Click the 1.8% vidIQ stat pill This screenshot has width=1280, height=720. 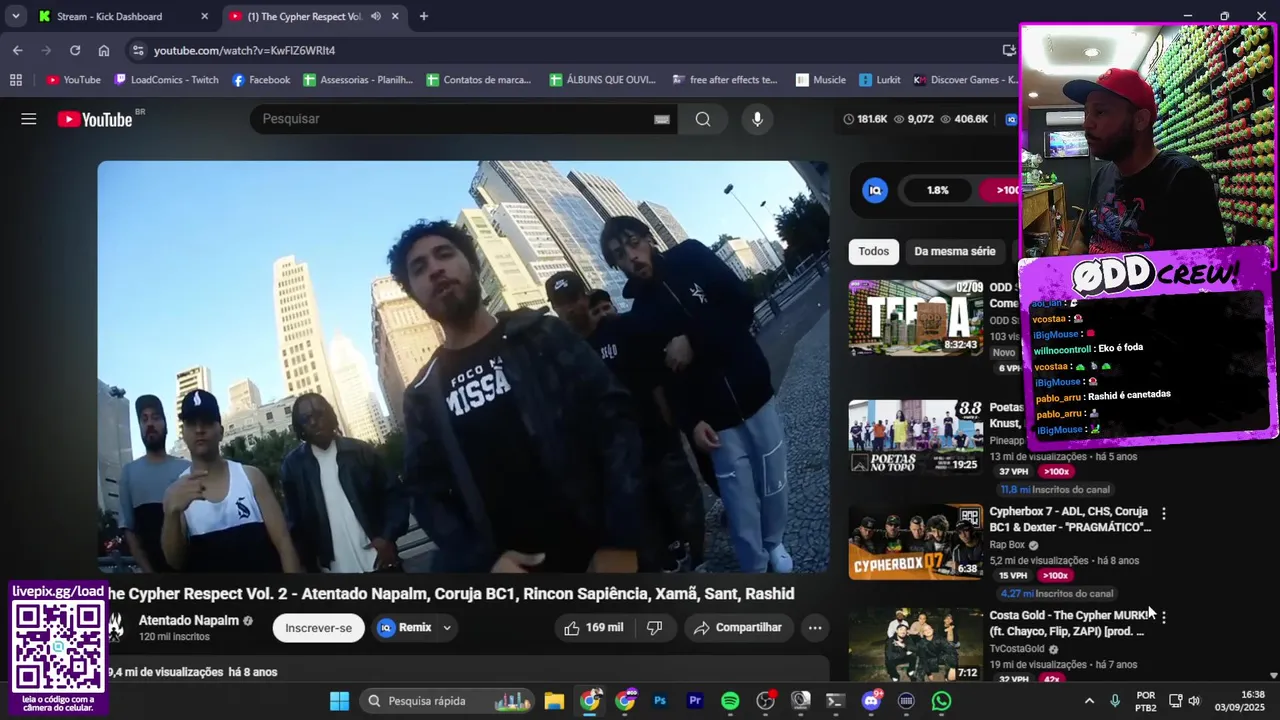(937, 190)
